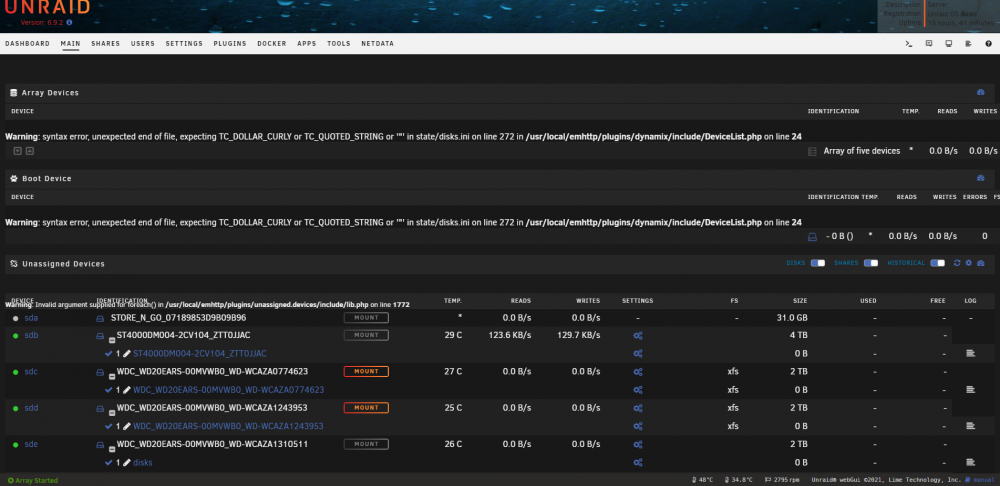The width and height of the screenshot is (1000, 486).
Task: Mount the sdc WD-WCAZA0774623 drive
Action: click(366, 371)
